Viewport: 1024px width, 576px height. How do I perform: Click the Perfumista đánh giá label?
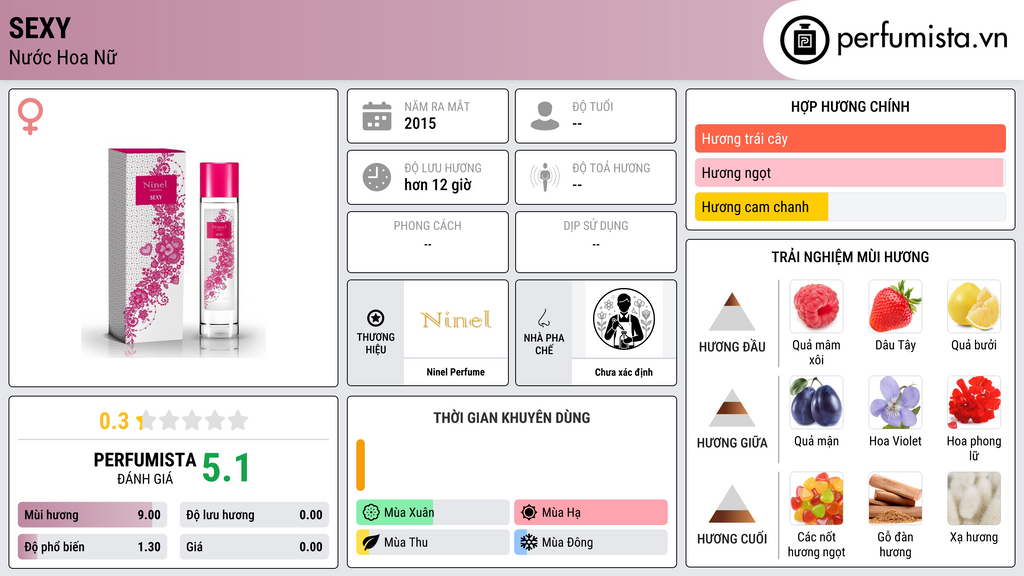tap(145, 468)
